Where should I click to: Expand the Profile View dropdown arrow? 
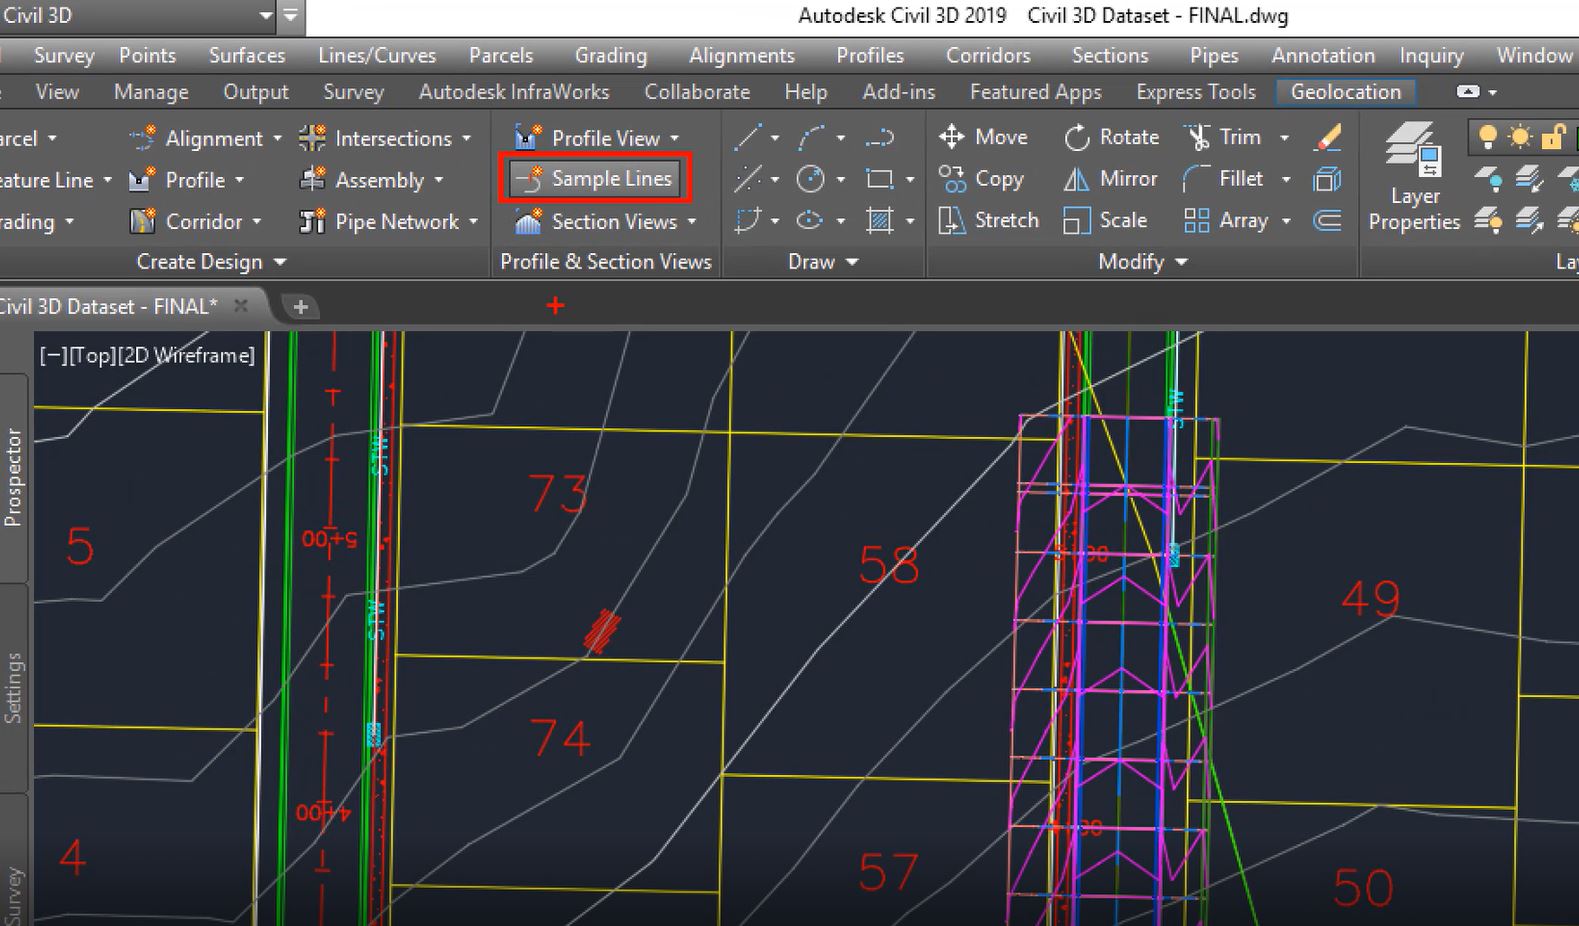[675, 139]
